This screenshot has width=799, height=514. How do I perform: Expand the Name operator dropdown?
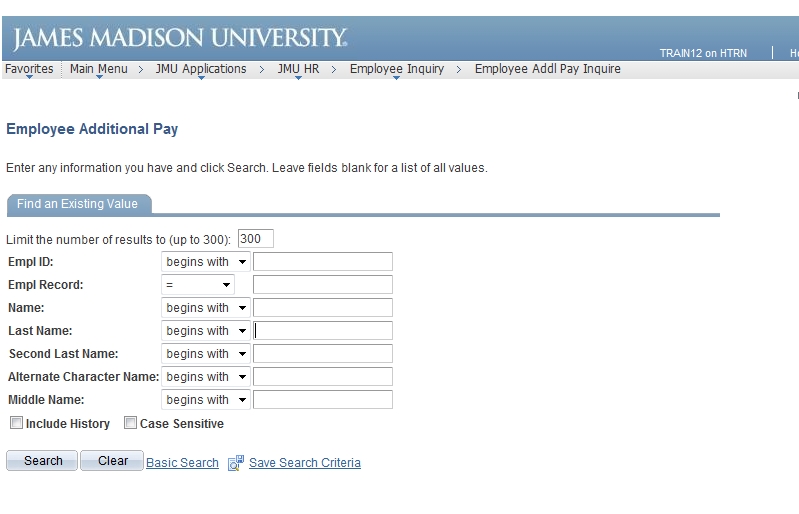(206, 308)
